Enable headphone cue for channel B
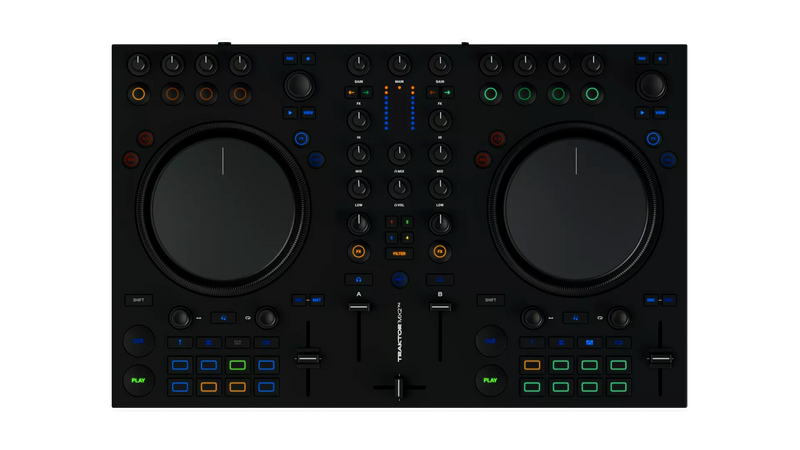The image size is (800, 450). tap(440, 280)
